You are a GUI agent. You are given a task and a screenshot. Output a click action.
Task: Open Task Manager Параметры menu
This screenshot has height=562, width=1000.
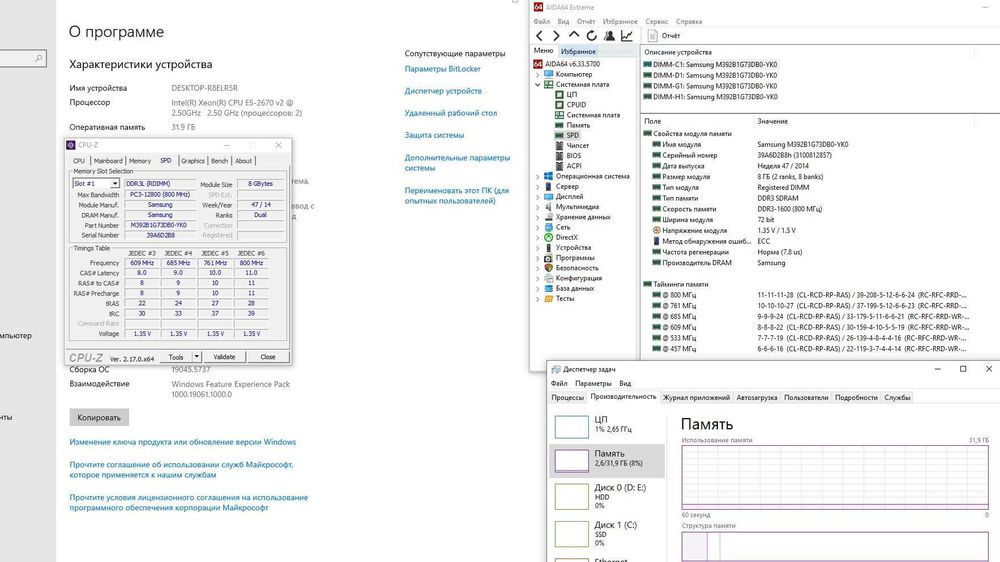click(x=593, y=383)
